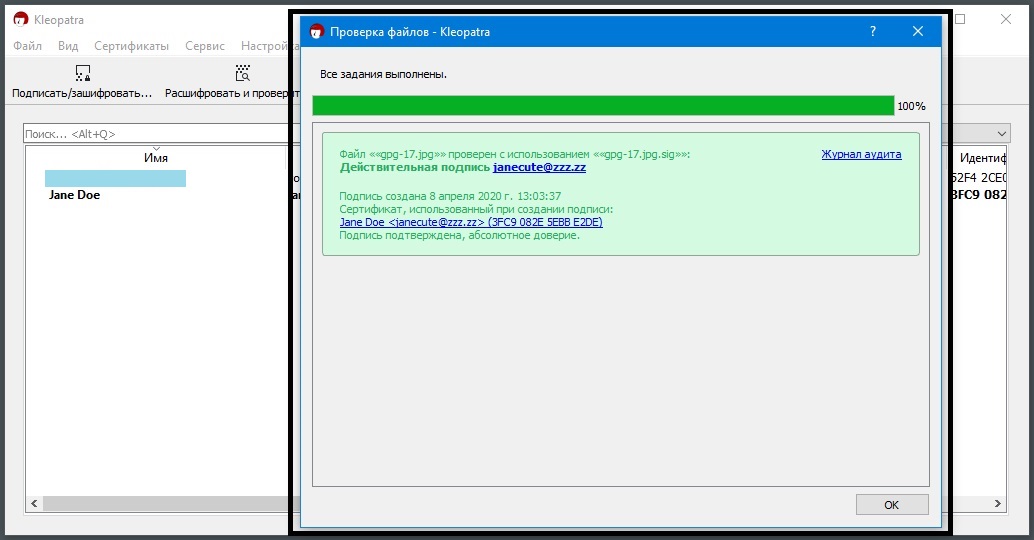Open the Jane Doe certificate link
Screen dimensions: 1034x540
[471, 222]
